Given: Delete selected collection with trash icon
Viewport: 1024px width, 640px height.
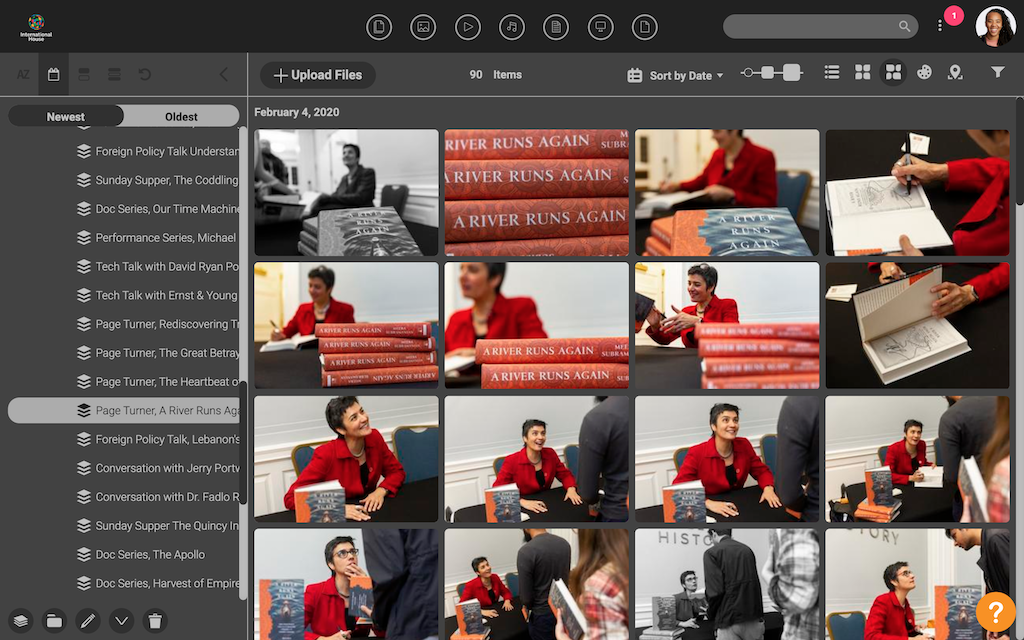Looking at the screenshot, I should 155,620.
